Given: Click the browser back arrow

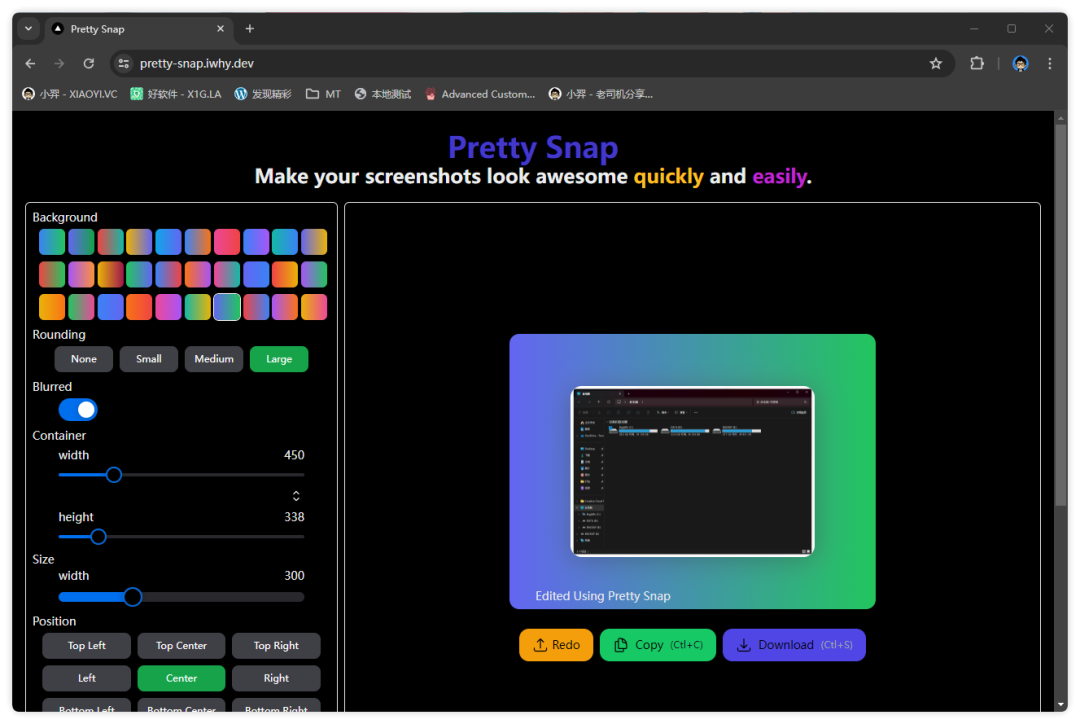Looking at the screenshot, I should click(30, 63).
